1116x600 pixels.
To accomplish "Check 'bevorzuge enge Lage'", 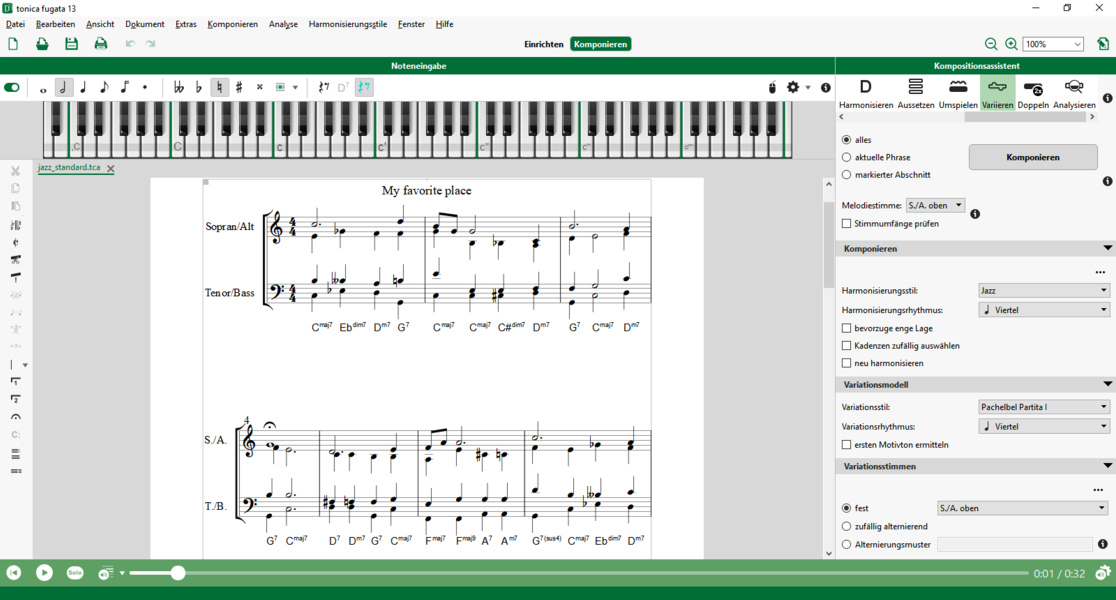I will tap(846, 328).
